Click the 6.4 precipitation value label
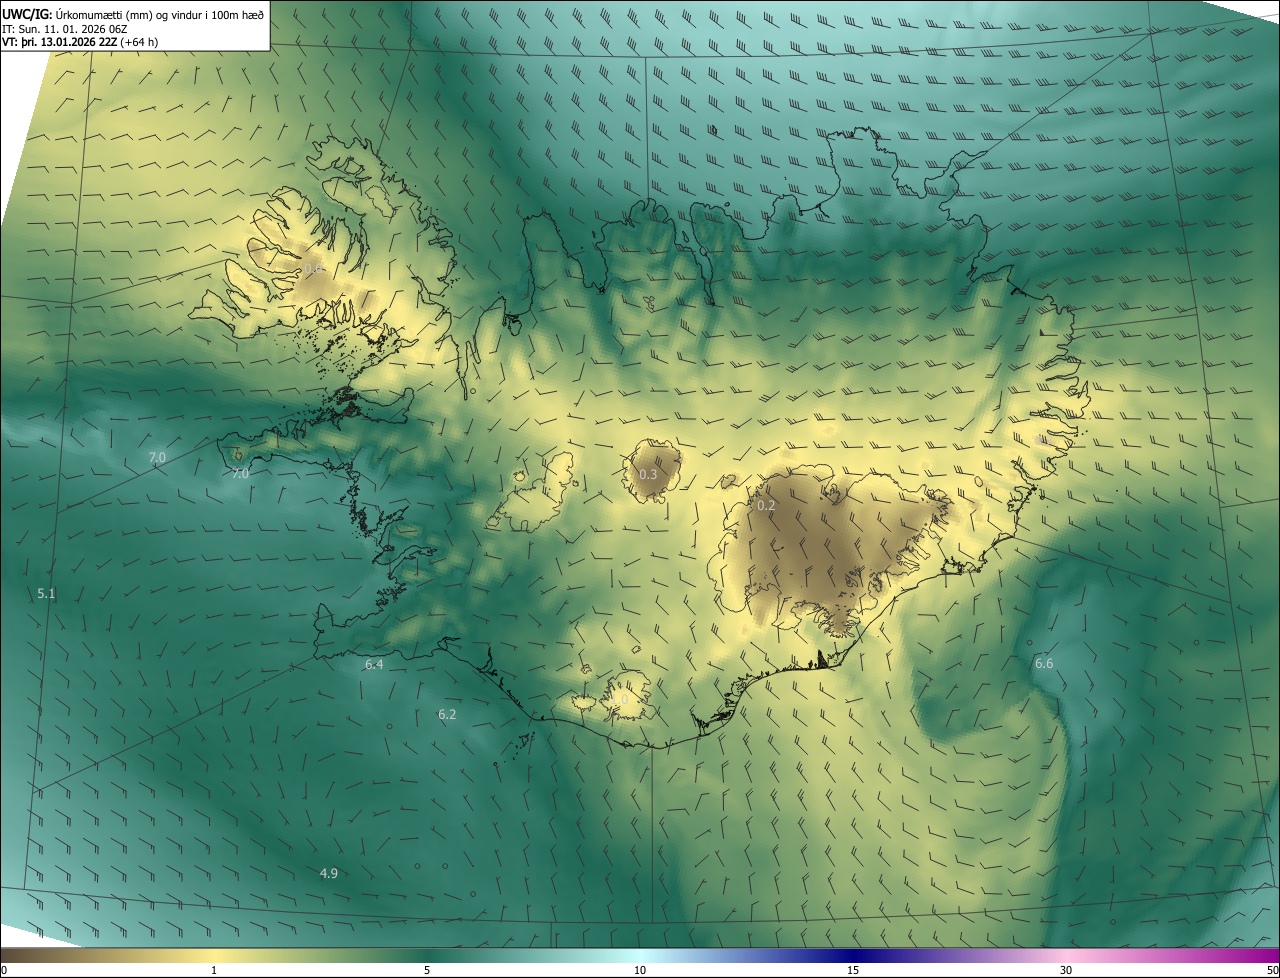 [x=374, y=664]
